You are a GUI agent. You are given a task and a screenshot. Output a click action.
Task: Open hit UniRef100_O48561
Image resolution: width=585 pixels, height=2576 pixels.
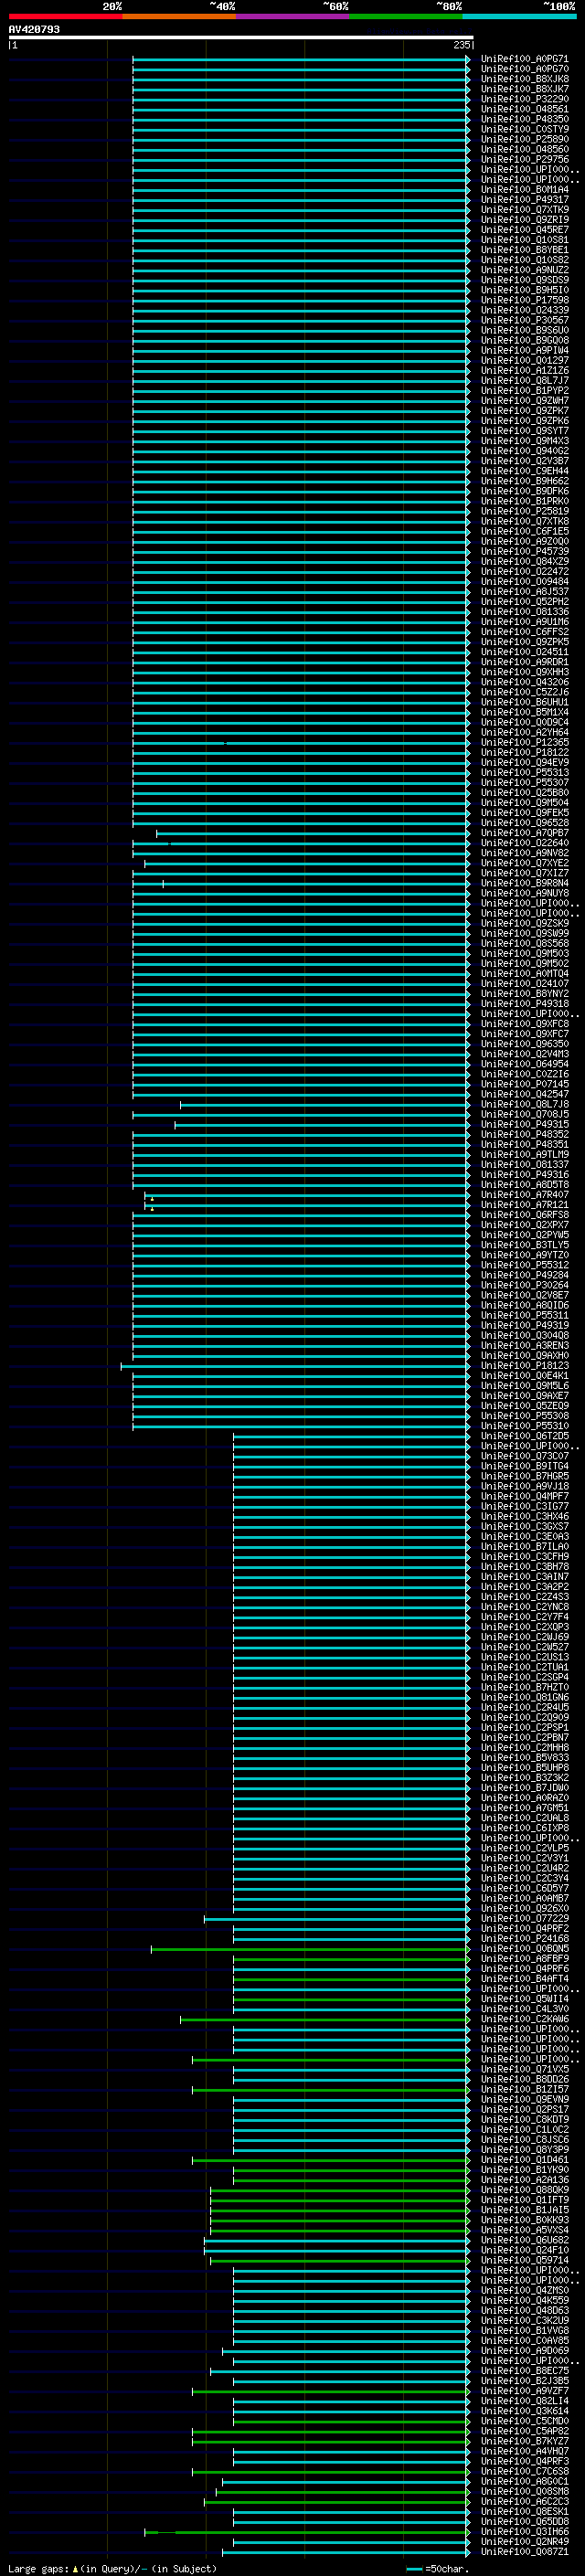524,109
